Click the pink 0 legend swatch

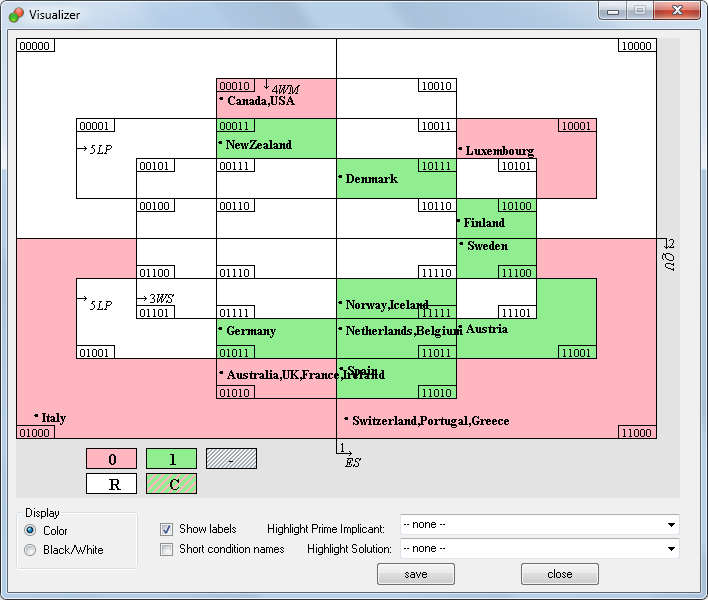[111, 459]
